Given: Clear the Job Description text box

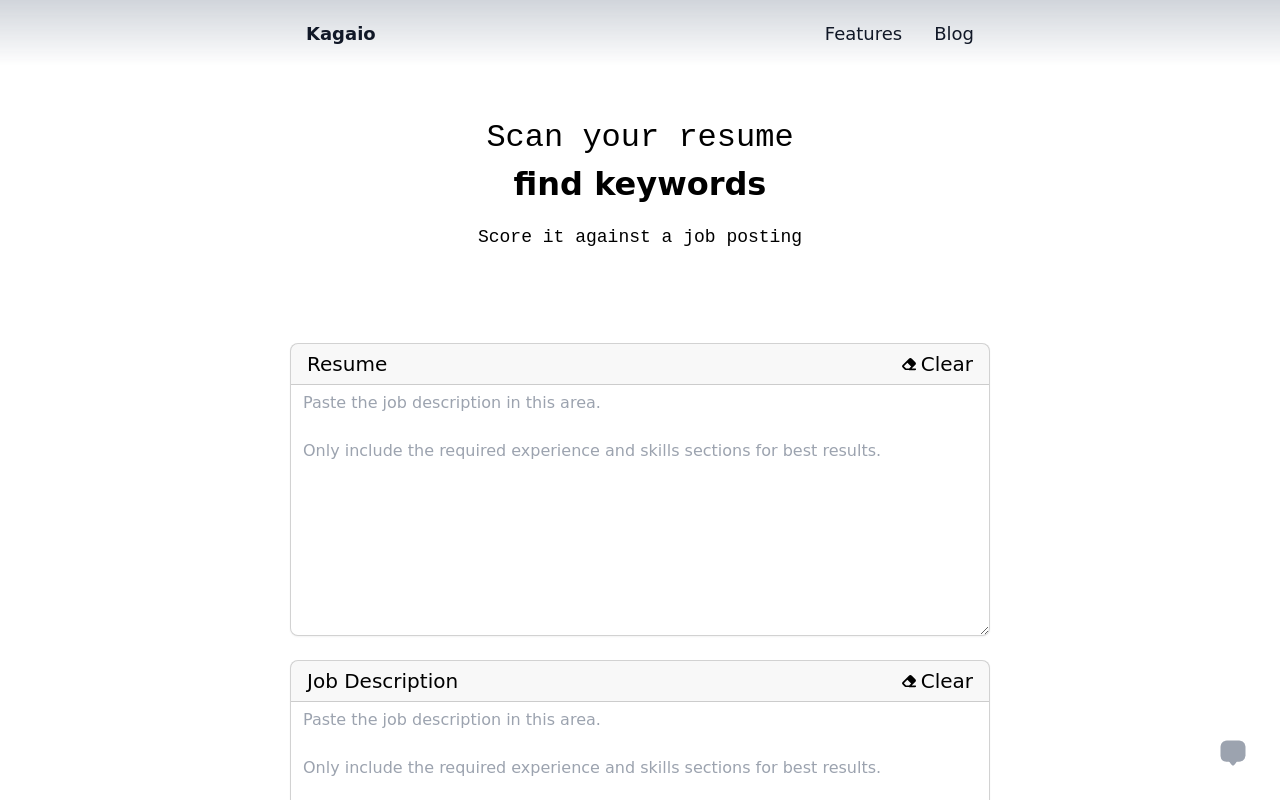Looking at the screenshot, I should click(938, 681).
